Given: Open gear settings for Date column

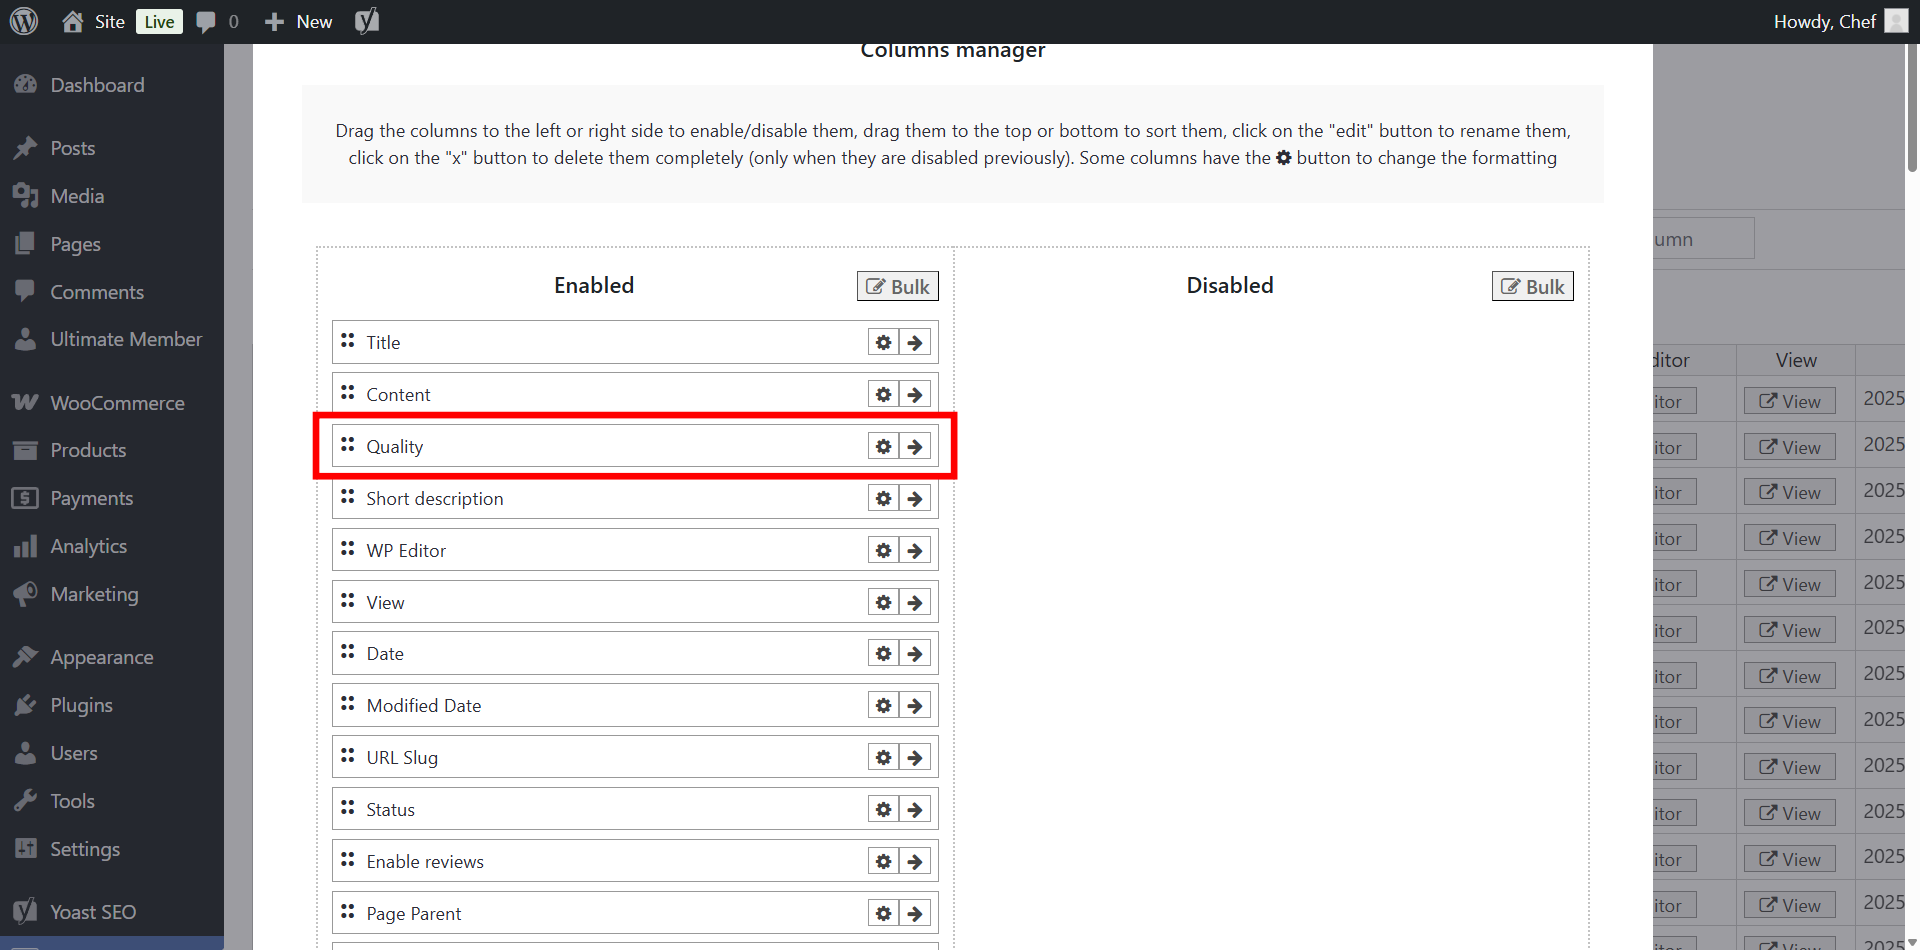Looking at the screenshot, I should [x=883, y=653].
